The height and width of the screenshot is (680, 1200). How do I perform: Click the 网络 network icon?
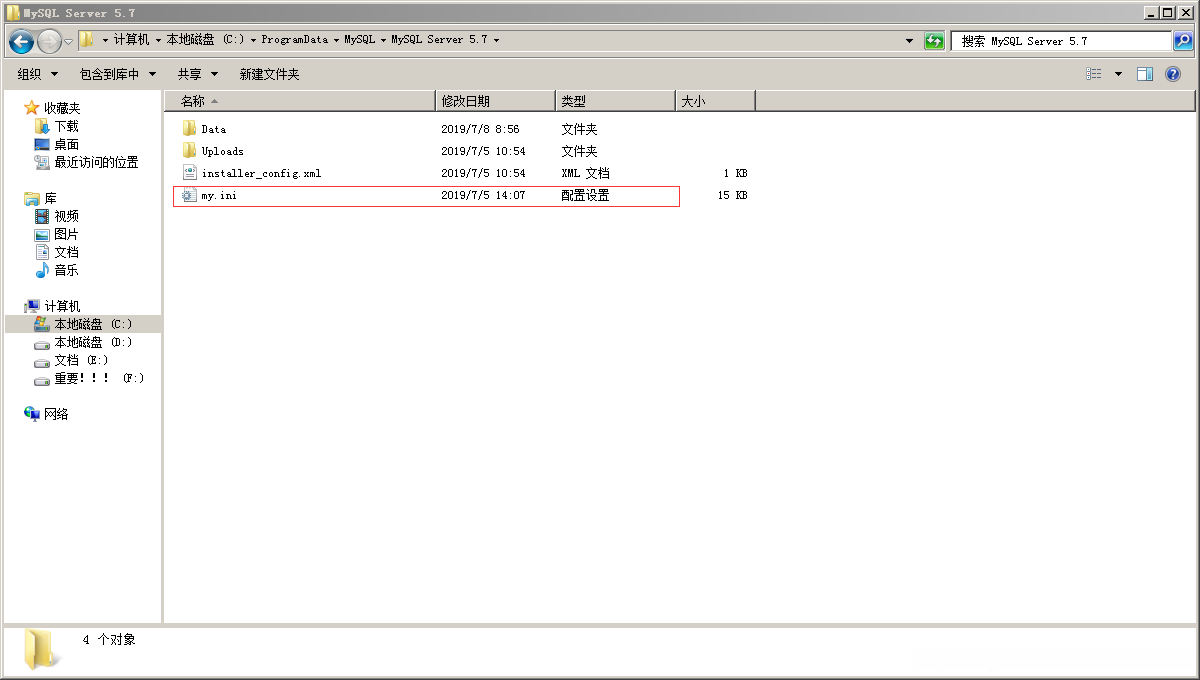pyautogui.click(x=32, y=415)
